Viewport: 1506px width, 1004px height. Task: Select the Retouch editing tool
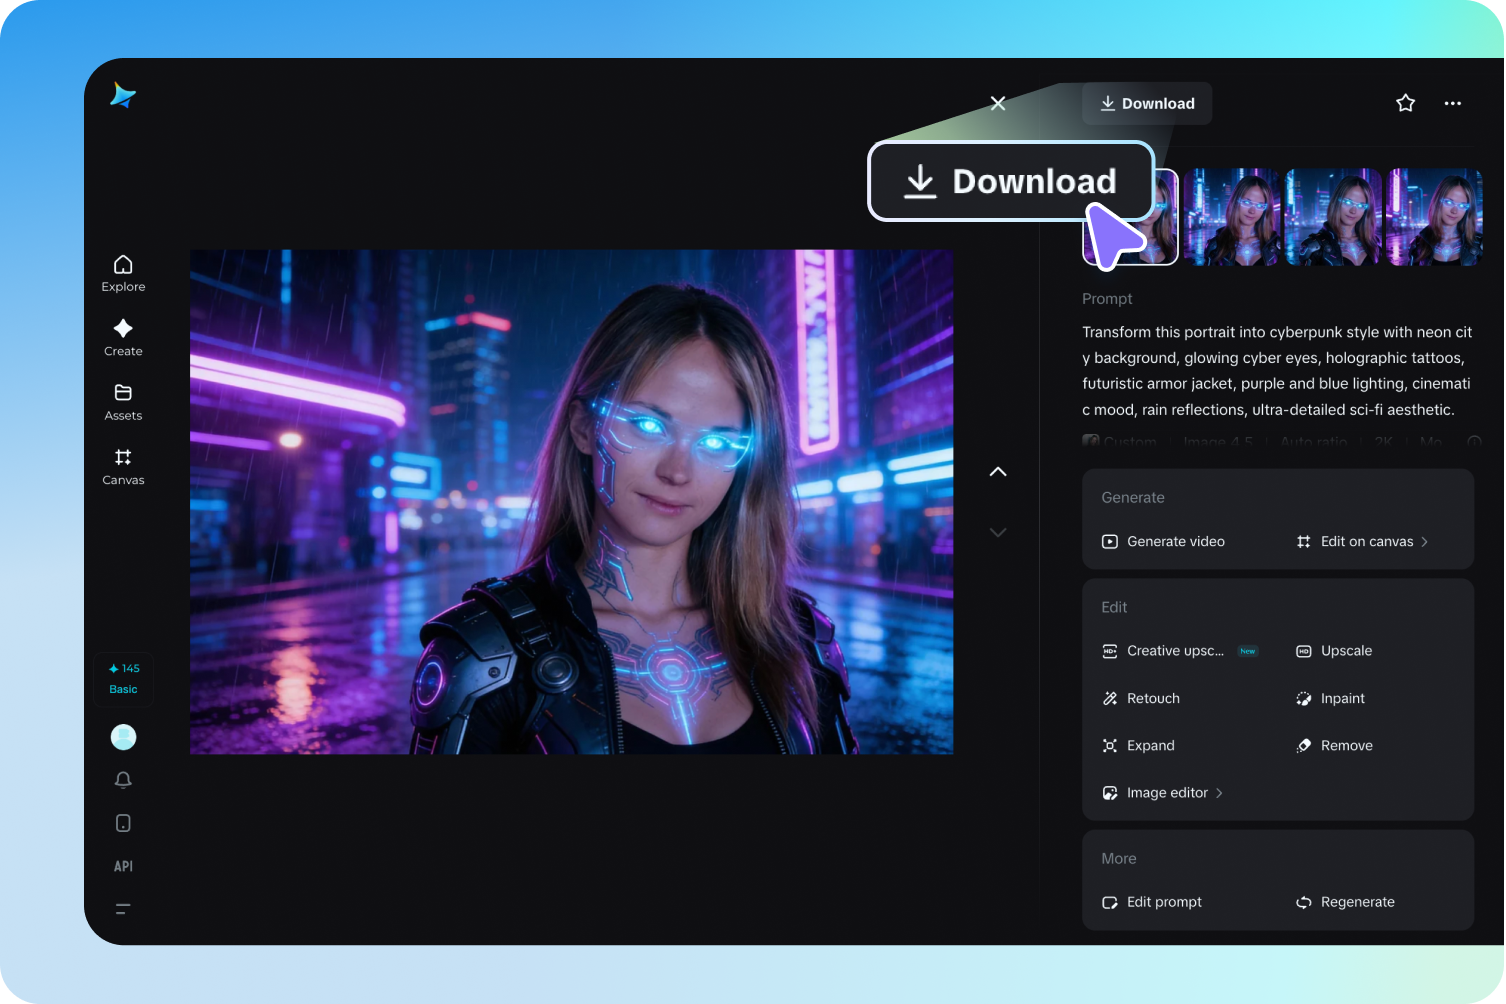point(1152,698)
